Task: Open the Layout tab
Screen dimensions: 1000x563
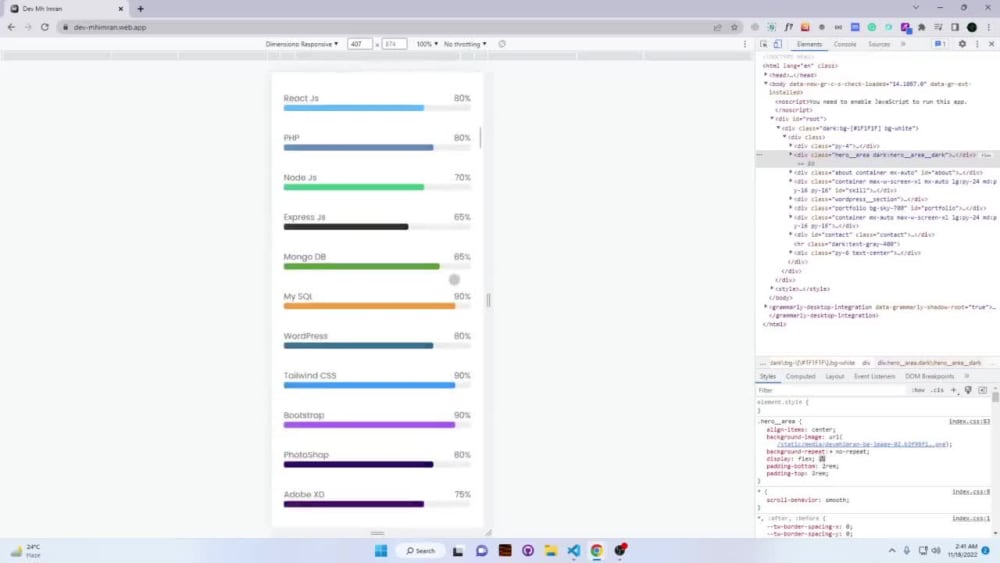Action: point(834,376)
